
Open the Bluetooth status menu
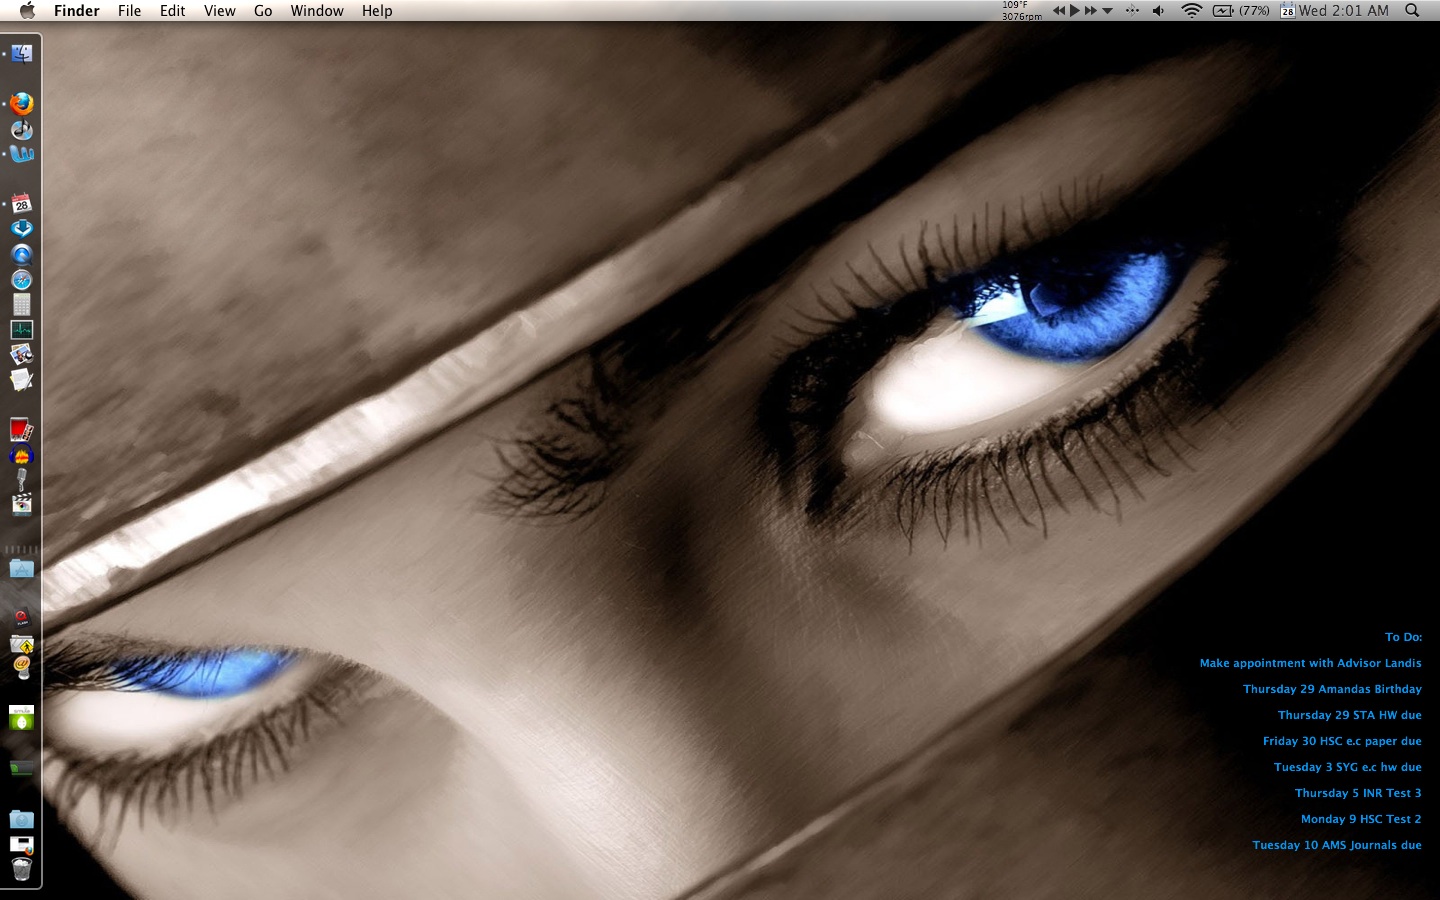[1132, 10]
